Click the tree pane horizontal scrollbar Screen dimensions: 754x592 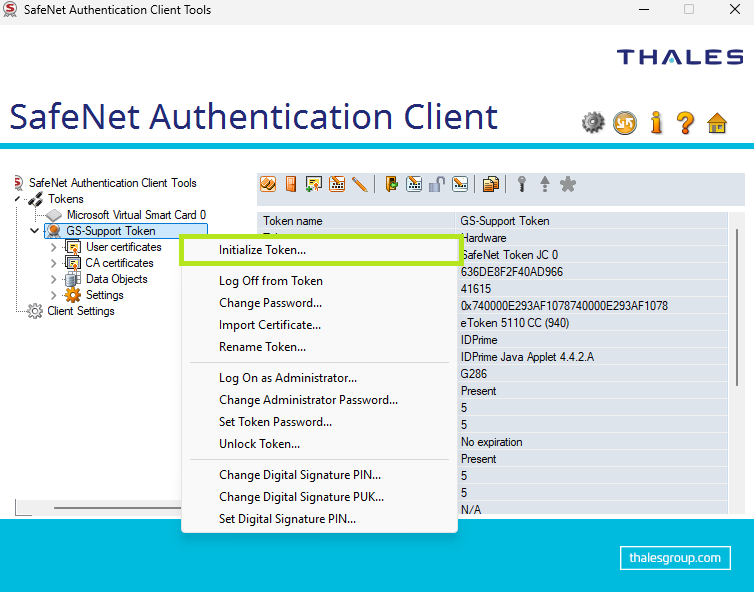click(117, 507)
